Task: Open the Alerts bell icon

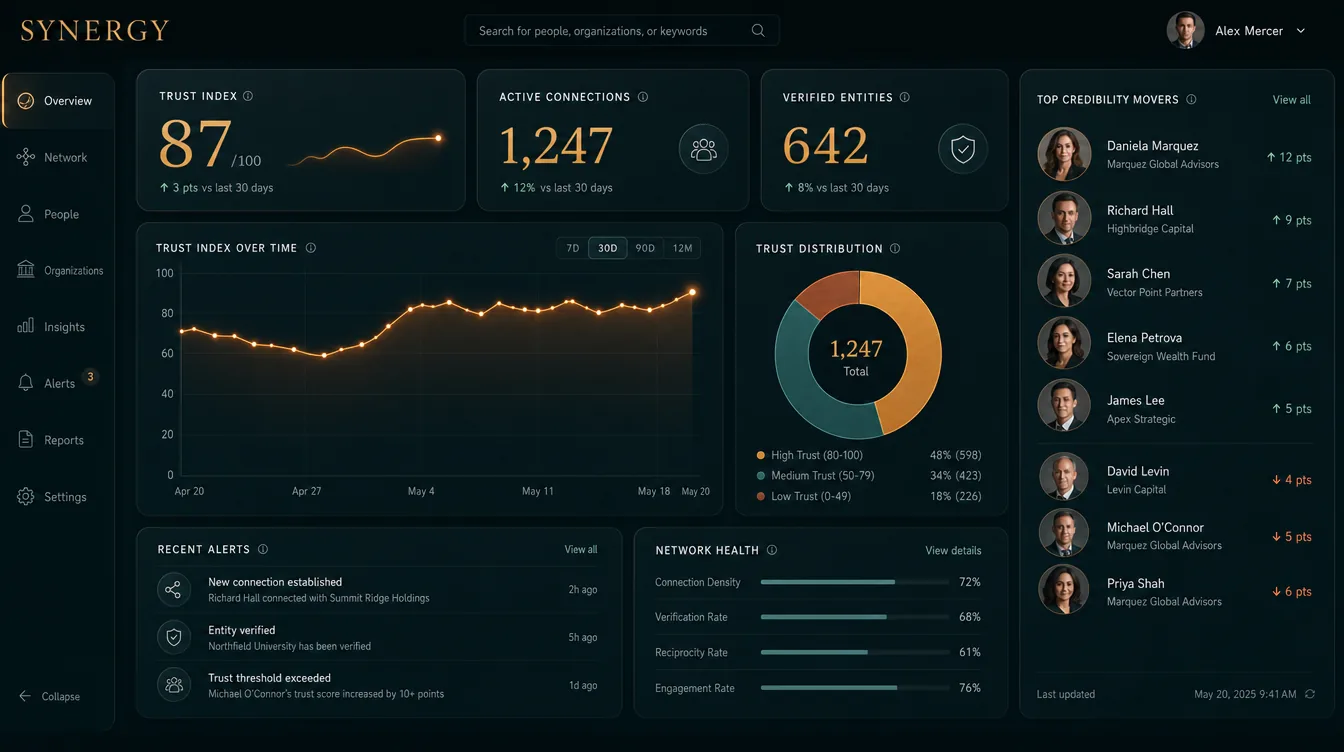Action: pos(26,383)
